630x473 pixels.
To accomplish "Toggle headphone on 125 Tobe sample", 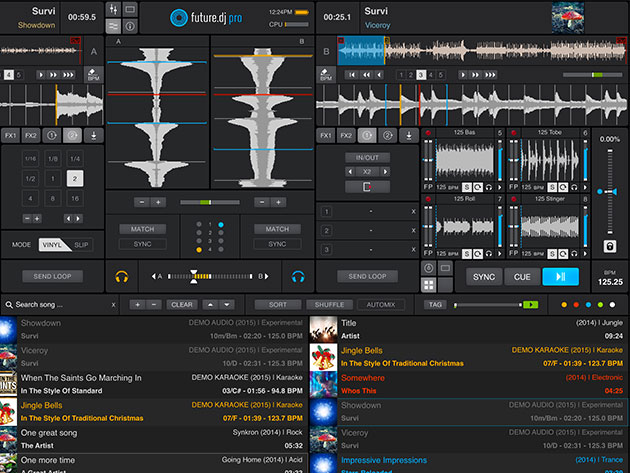I will point(574,187).
